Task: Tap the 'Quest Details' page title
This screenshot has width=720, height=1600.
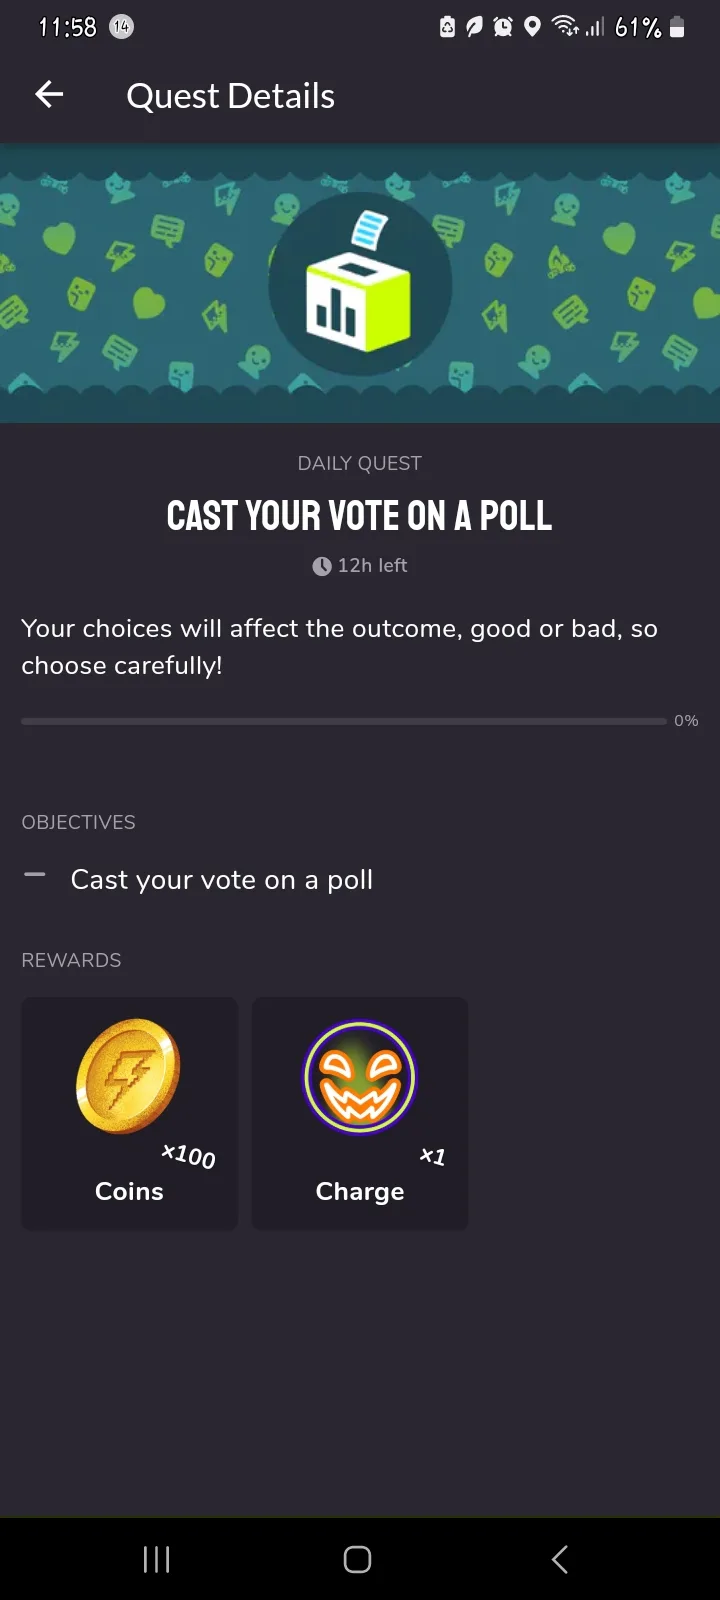Action: [x=230, y=96]
